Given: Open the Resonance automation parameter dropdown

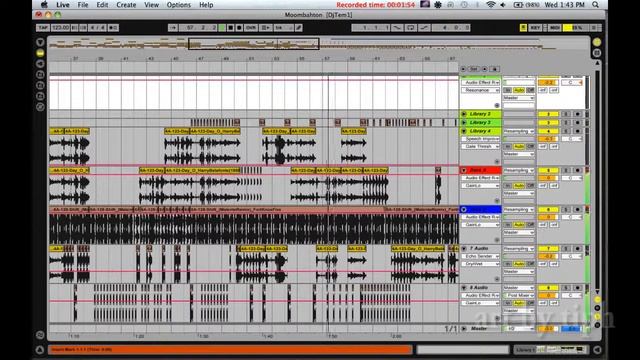Looking at the screenshot, I should 481,90.
